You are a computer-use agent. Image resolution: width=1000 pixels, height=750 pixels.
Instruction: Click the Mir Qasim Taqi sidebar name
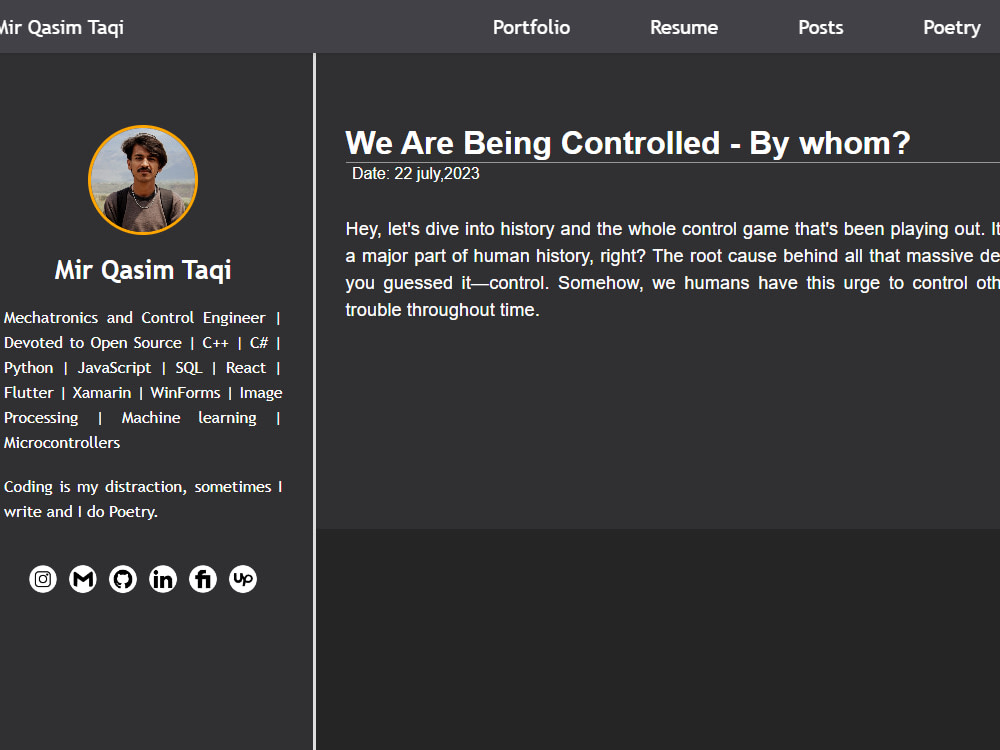[143, 270]
